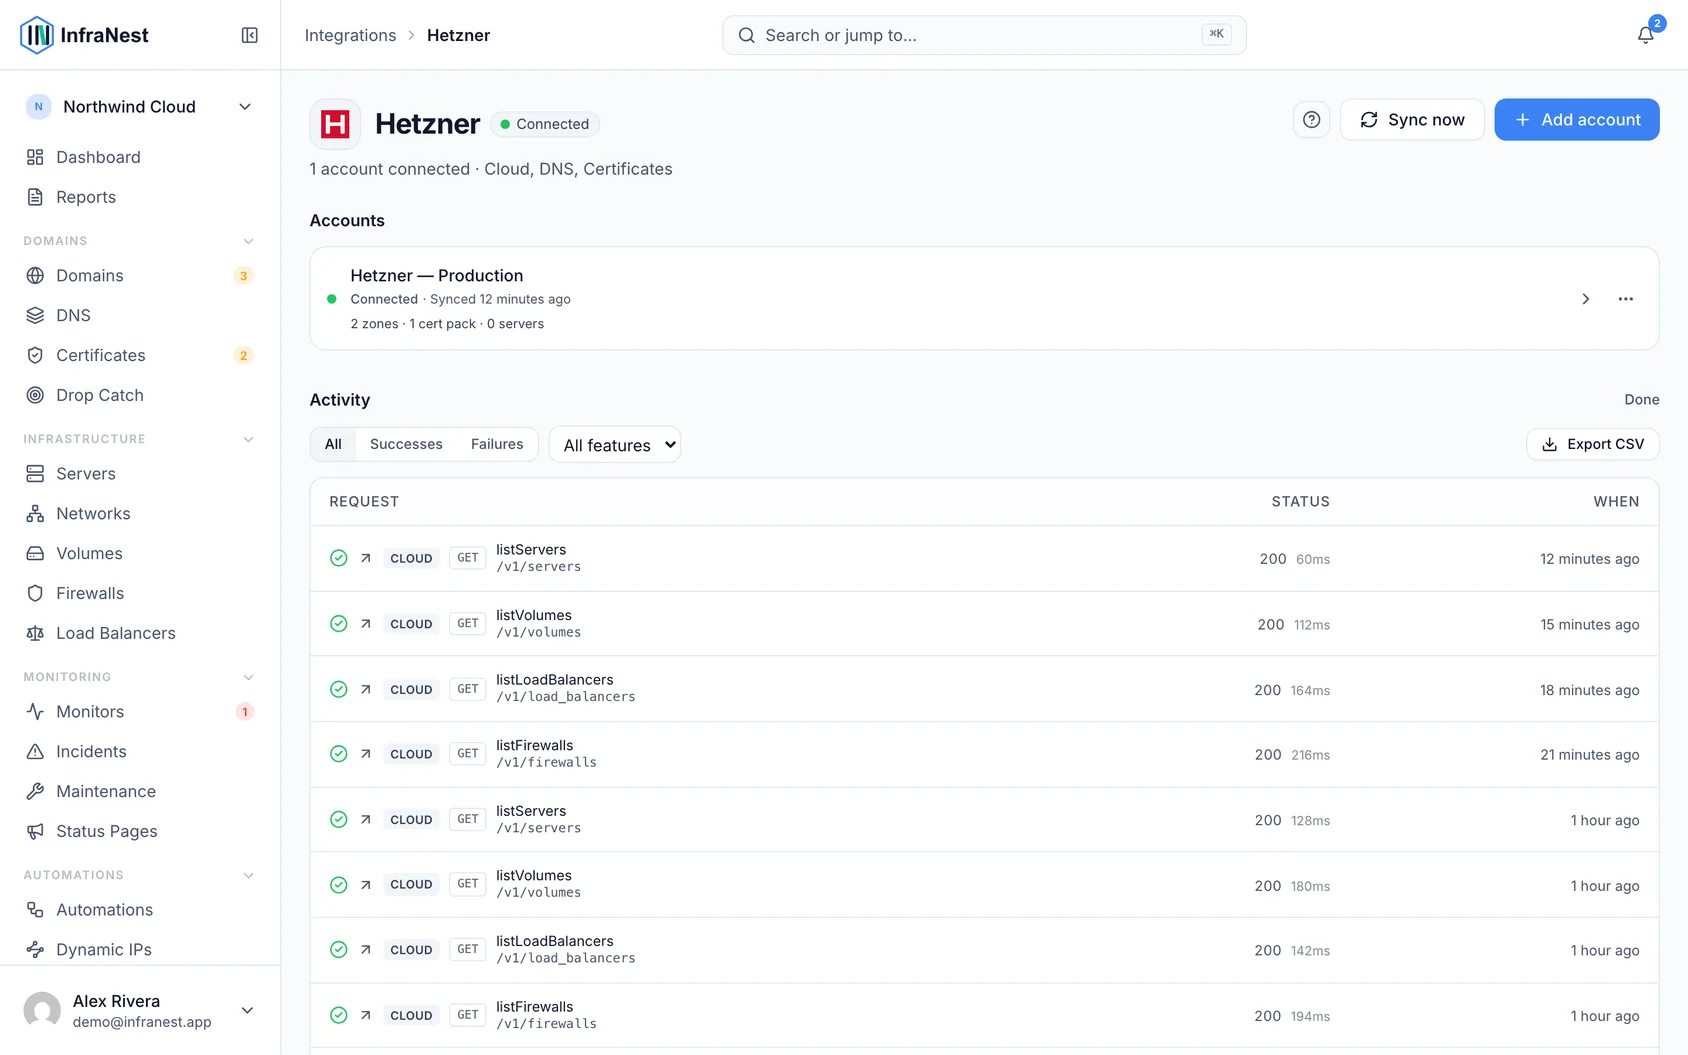Open Automations icon in sidebar

[35, 909]
